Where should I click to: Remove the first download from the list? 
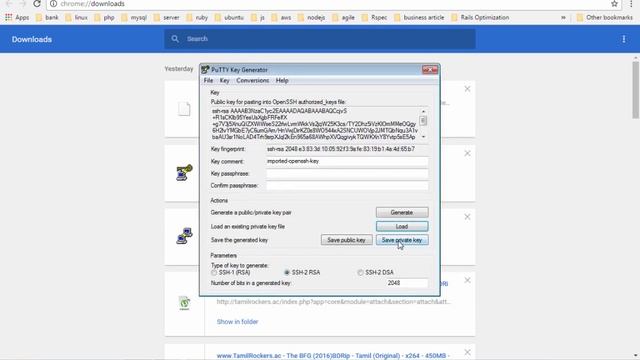click(467, 89)
